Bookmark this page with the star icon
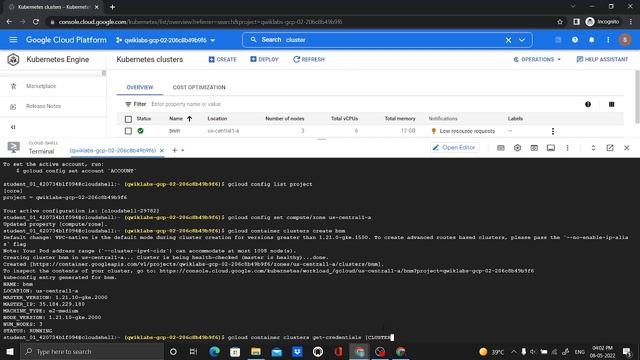The image size is (640, 360). 560,22
